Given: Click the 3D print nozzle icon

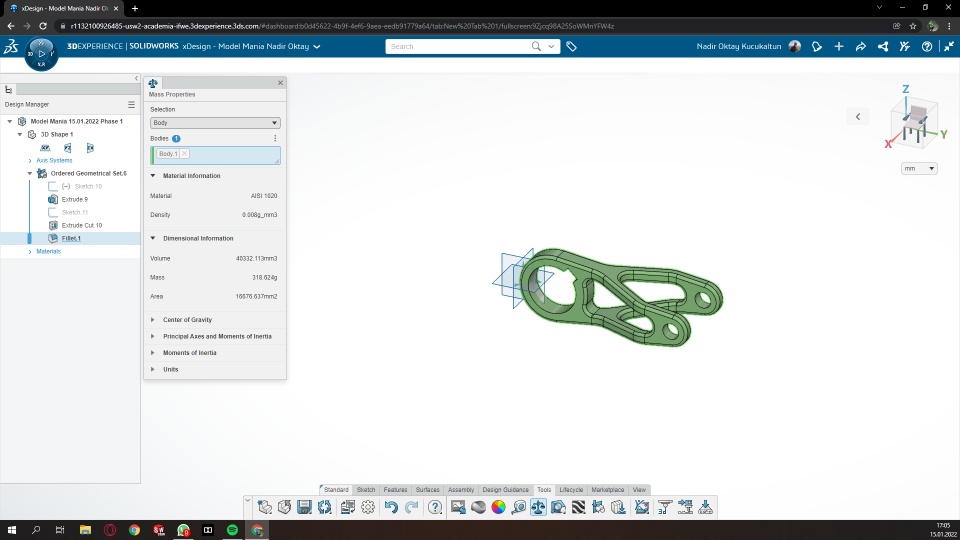Looking at the screenshot, I should tap(665, 507).
